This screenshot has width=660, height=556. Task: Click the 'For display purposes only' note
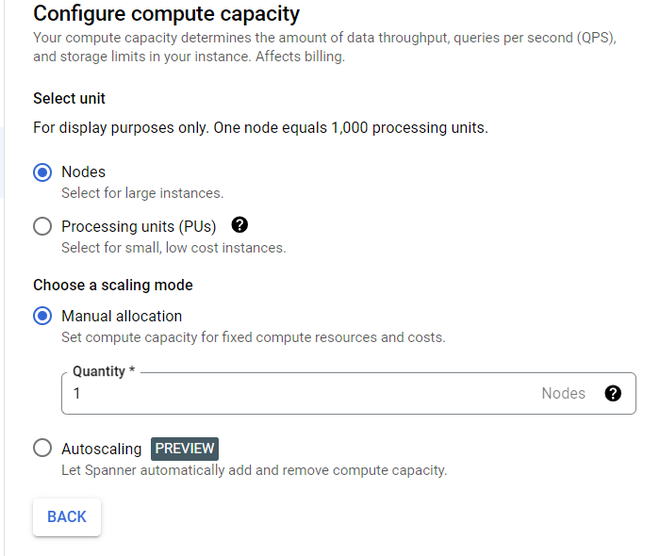tap(260, 128)
